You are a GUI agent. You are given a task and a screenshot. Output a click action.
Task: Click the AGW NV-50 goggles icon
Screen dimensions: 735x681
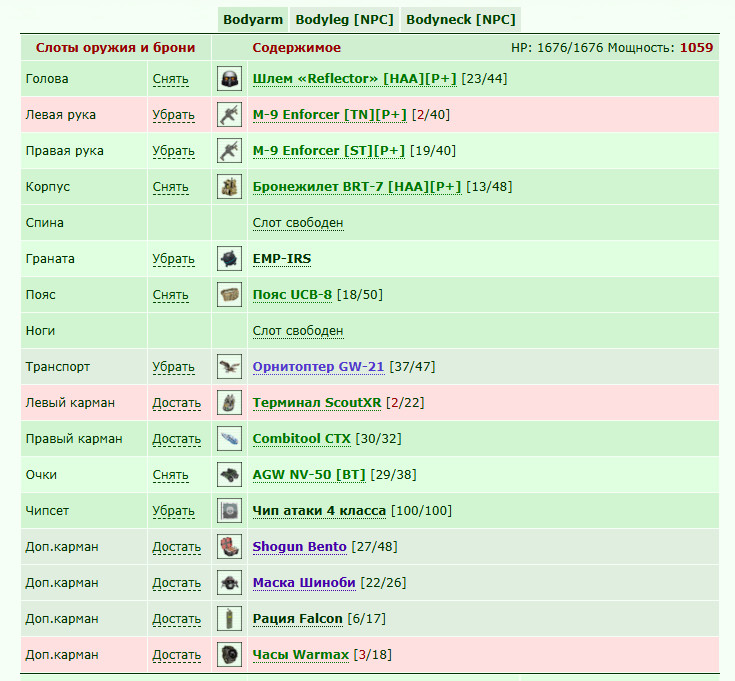(x=229, y=475)
